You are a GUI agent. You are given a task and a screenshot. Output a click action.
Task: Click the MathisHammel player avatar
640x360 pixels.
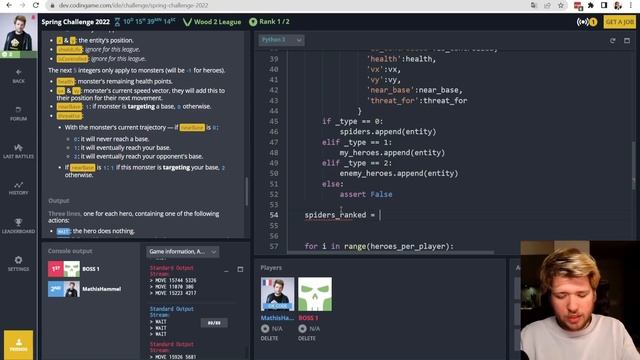(x=277, y=294)
